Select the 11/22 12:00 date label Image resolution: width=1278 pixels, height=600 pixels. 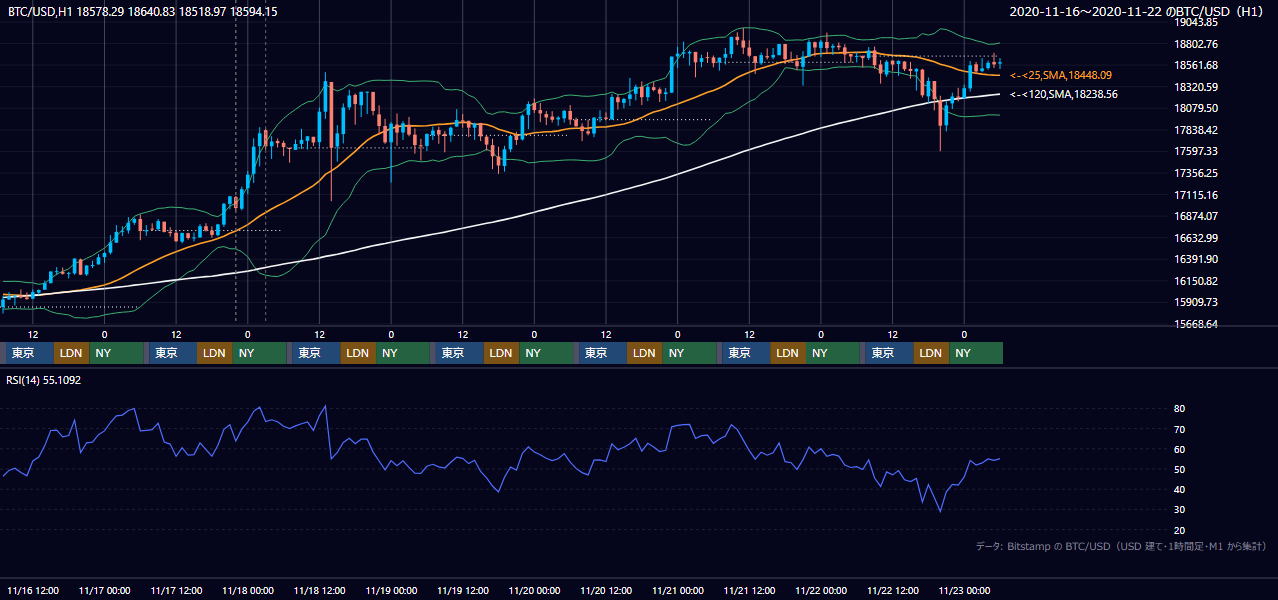tap(893, 591)
